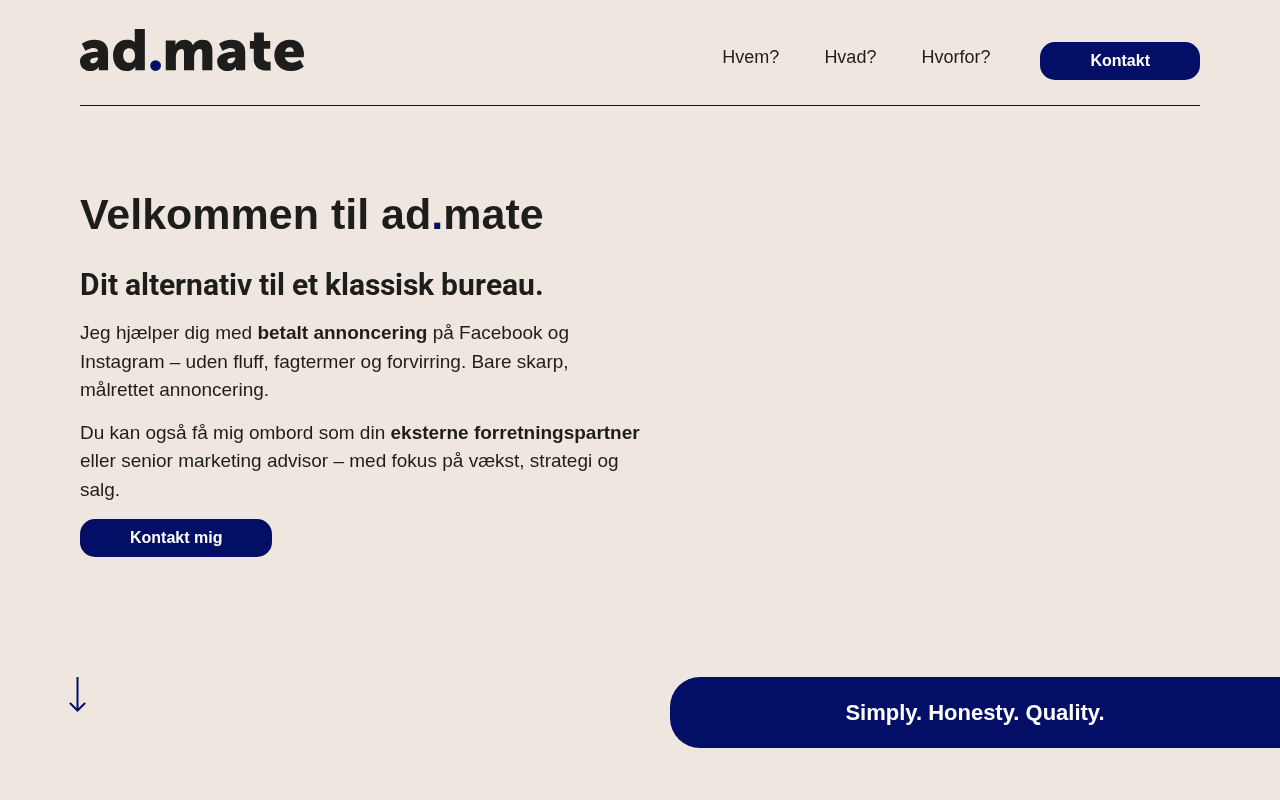Viewport: 1280px width, 800px height.
Task: Click the horizontal divider under the header
Action: 640,105
